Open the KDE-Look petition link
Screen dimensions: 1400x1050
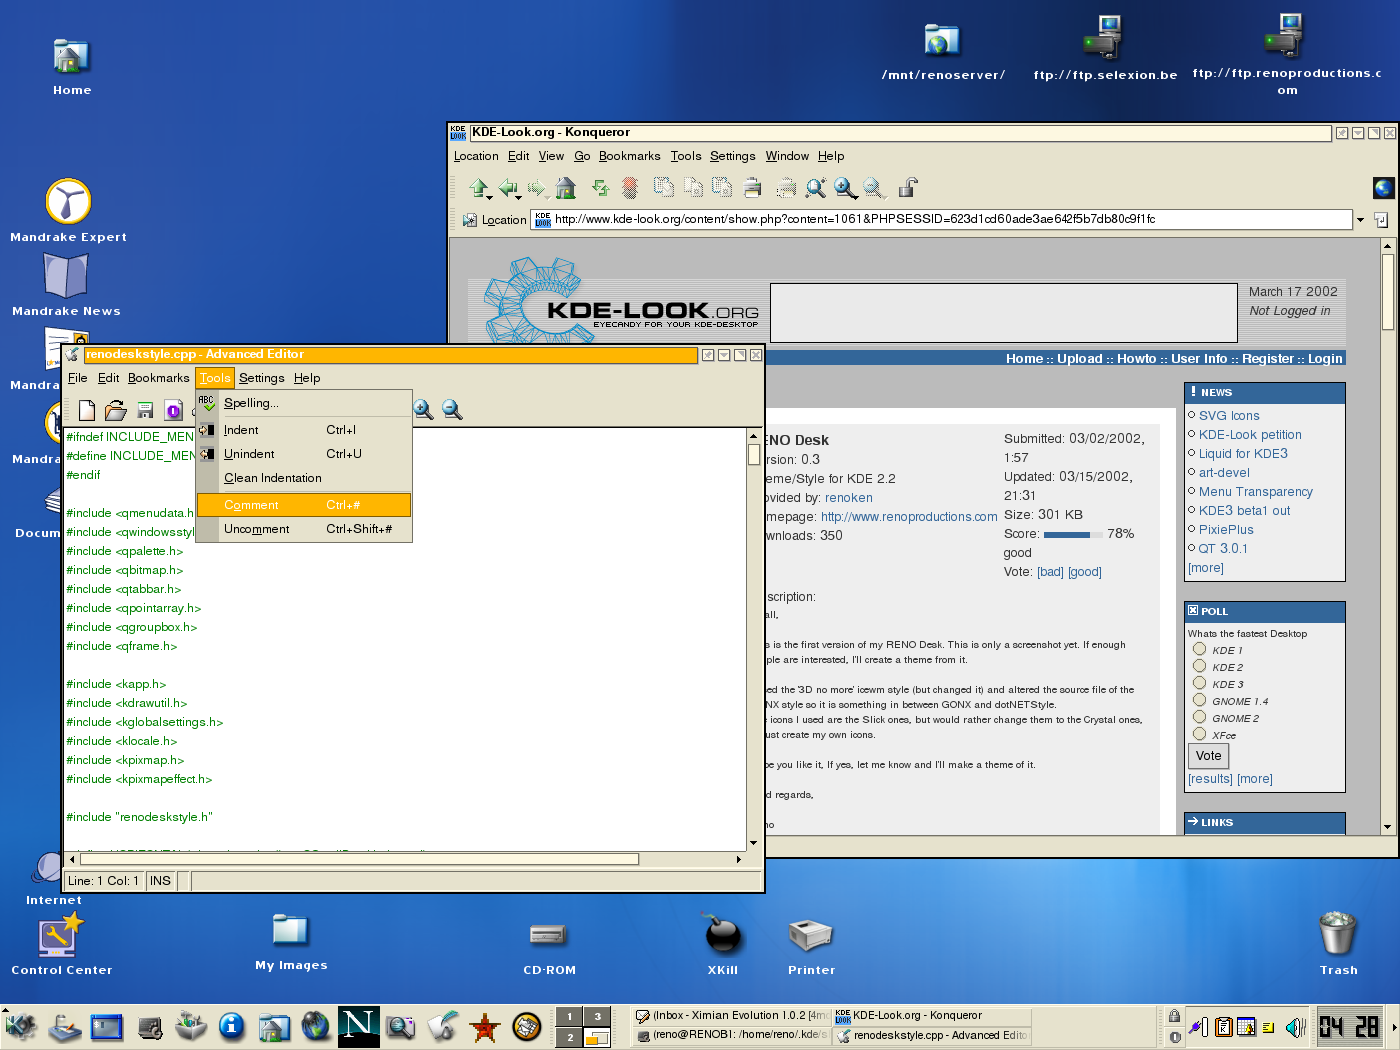(x=1250, y=435)
